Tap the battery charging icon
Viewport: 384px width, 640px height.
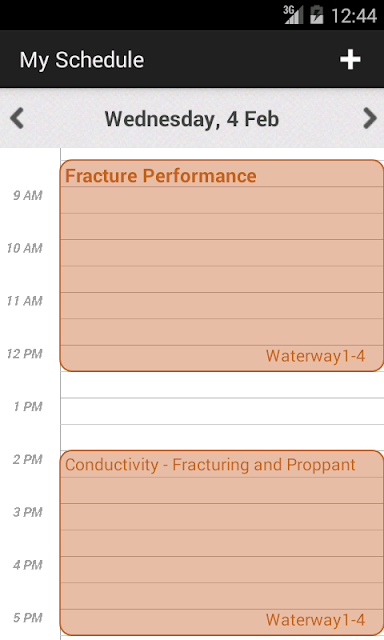coord(317,15)
